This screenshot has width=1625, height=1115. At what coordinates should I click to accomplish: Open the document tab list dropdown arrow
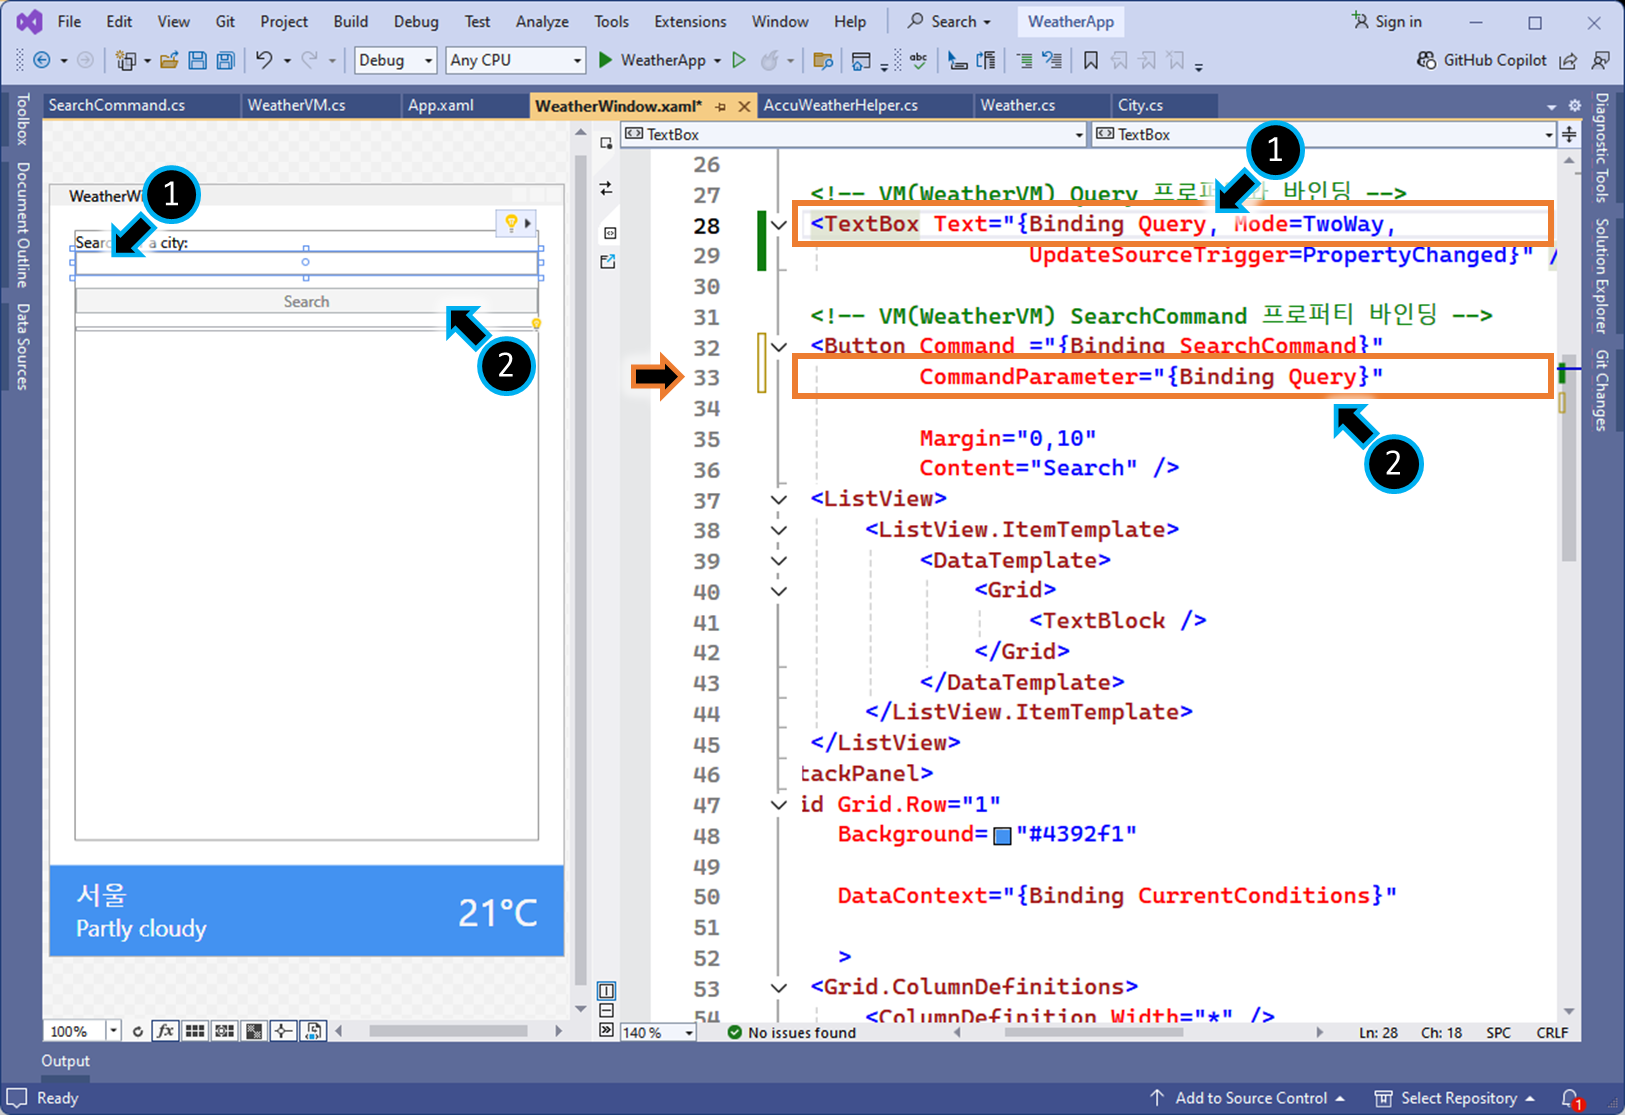coord(1552,106)
